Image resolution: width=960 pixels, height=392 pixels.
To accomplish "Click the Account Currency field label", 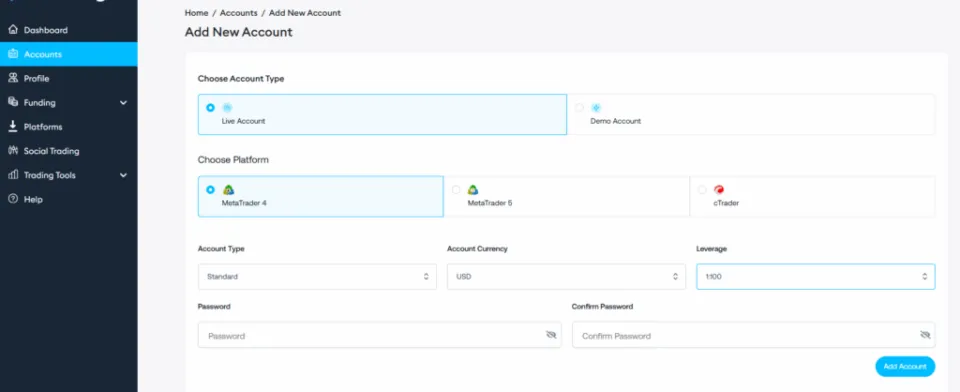I will [x=477, y=249].
